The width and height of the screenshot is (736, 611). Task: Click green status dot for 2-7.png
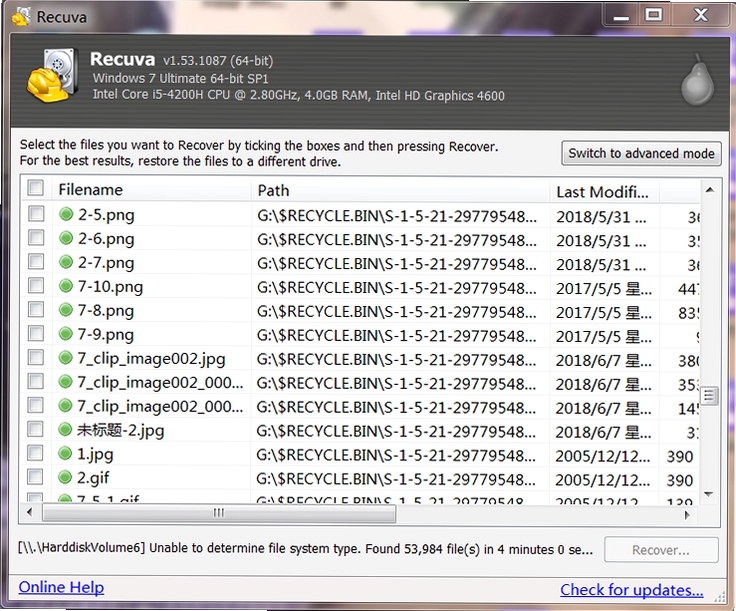point(66,262)
